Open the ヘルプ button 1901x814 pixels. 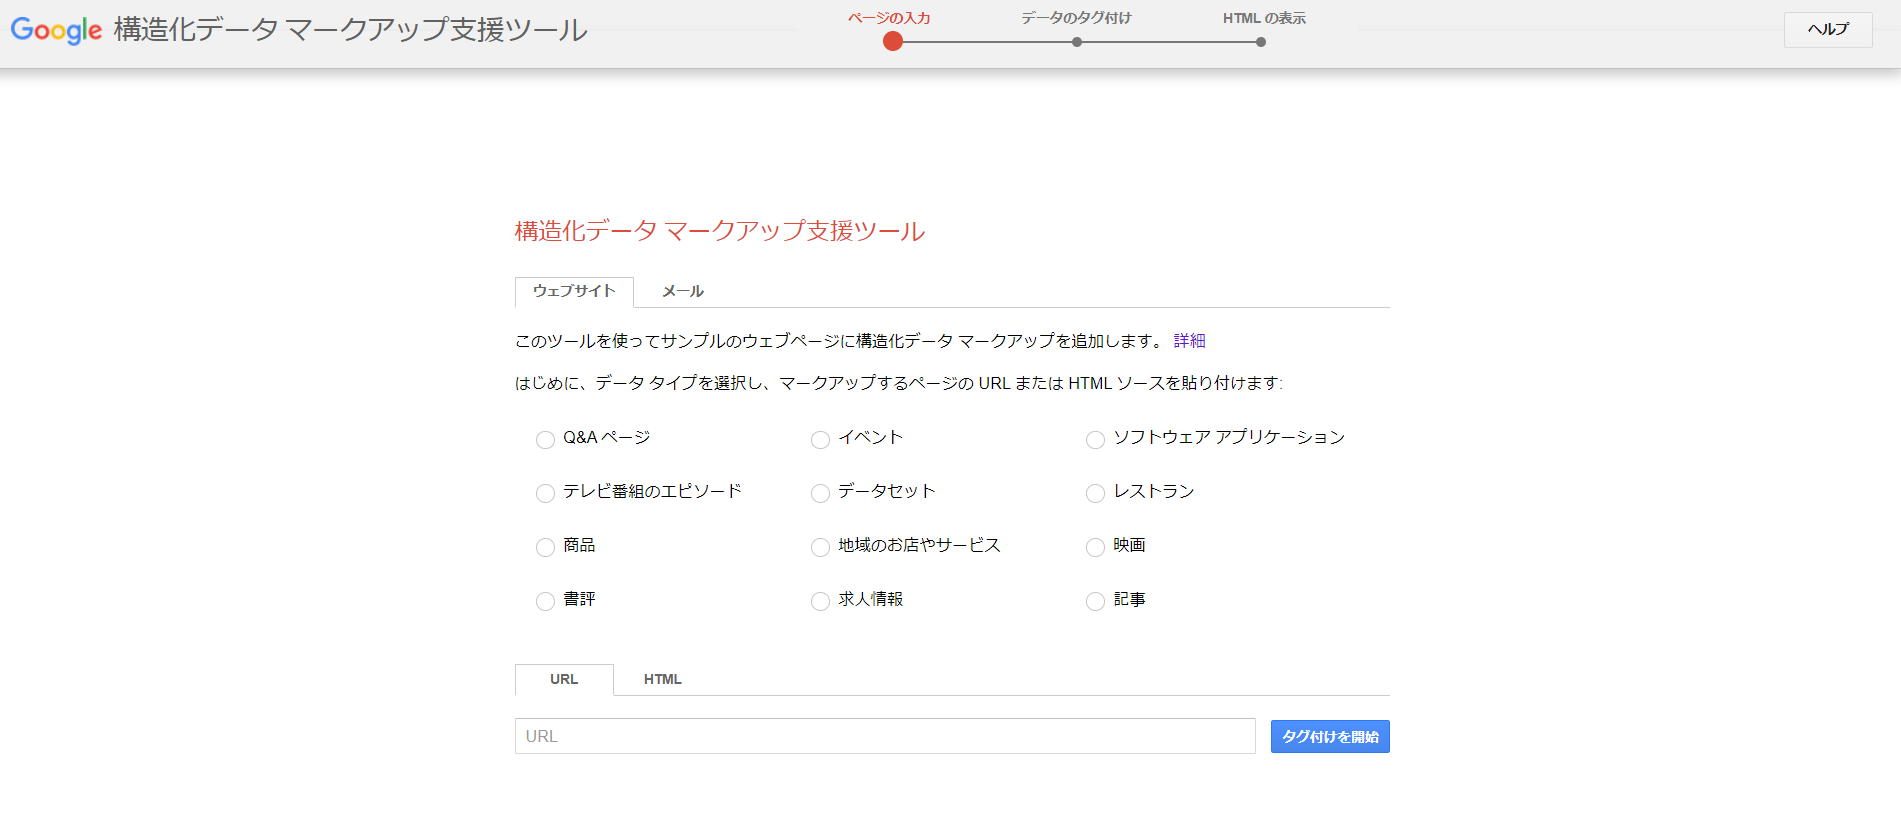tap(1828, 29)
